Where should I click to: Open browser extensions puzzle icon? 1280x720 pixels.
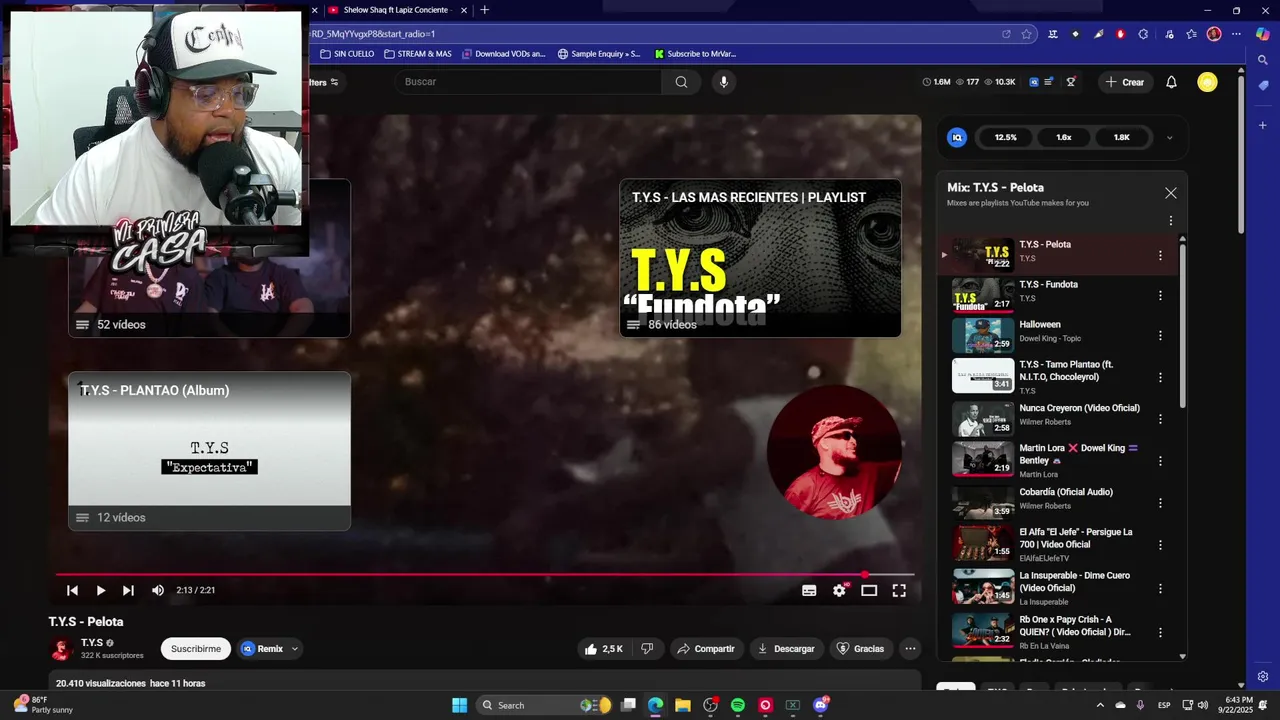pos(1143,34)
